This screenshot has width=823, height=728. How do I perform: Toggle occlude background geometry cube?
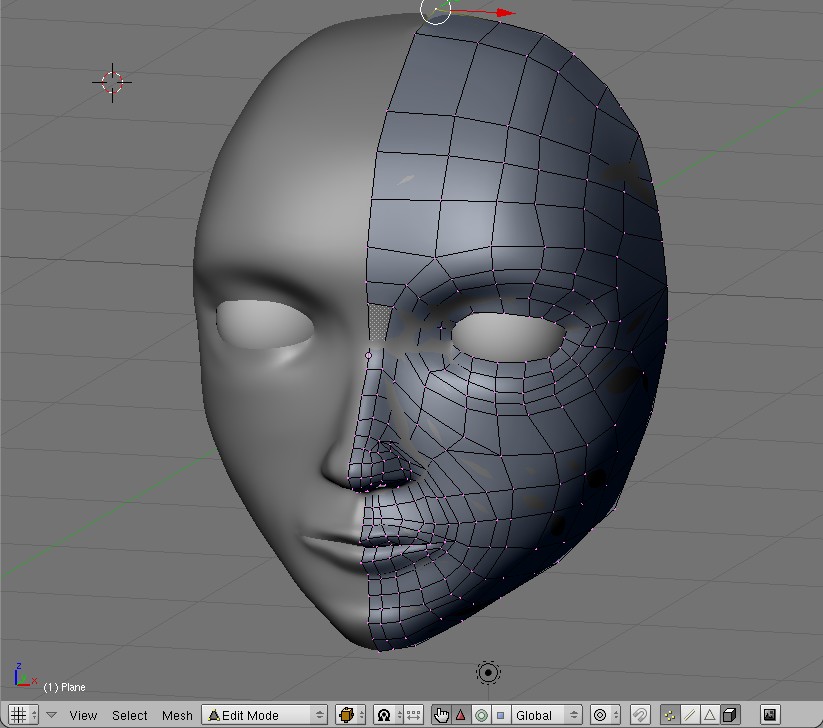731,715
